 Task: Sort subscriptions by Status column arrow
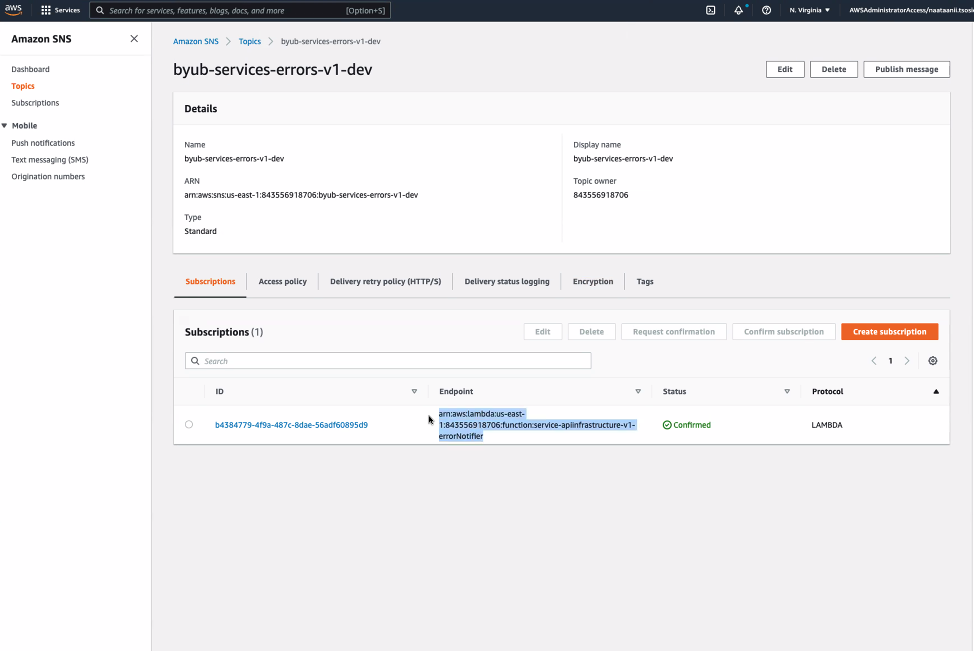pos(787,391)
